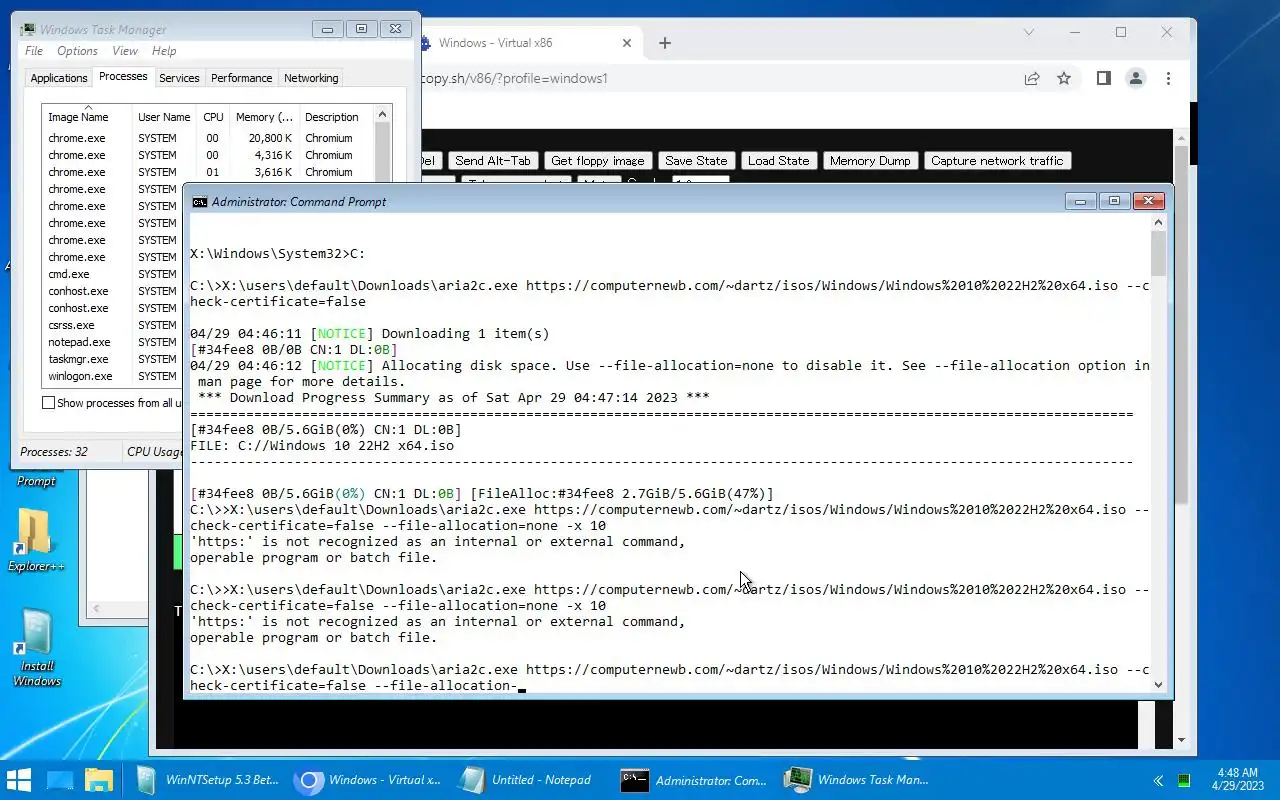Open a new tab with plus button
The width and height of the screenshot is (1280, 800).
coord(665,43)
